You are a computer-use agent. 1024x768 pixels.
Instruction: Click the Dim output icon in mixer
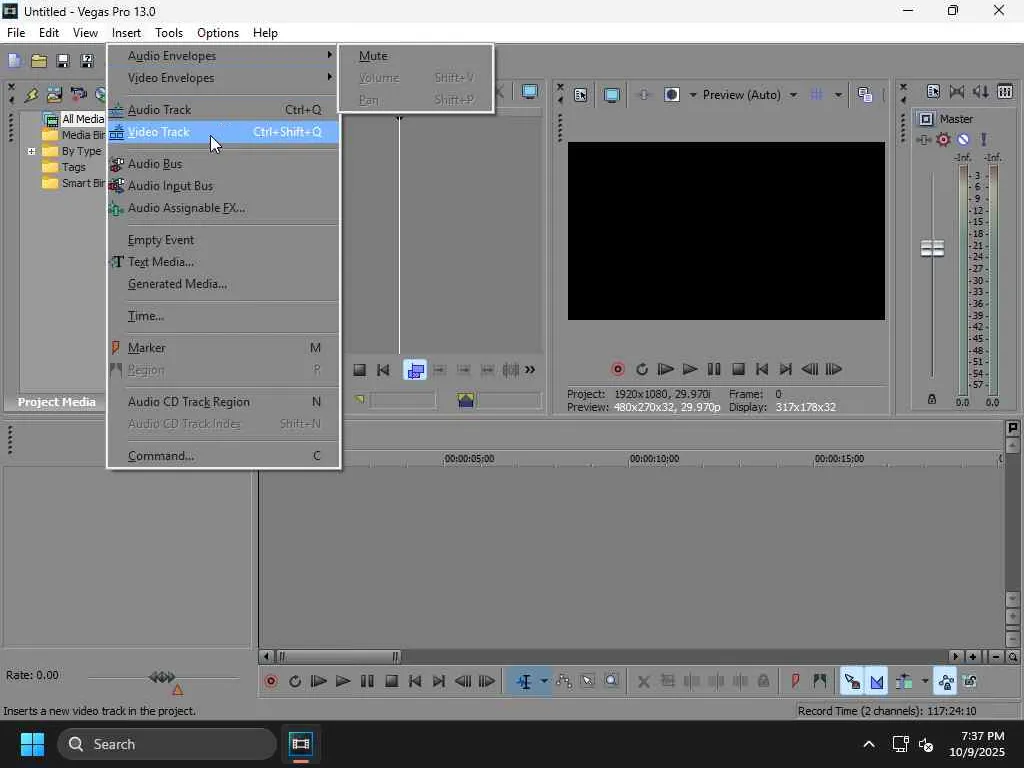980,92
